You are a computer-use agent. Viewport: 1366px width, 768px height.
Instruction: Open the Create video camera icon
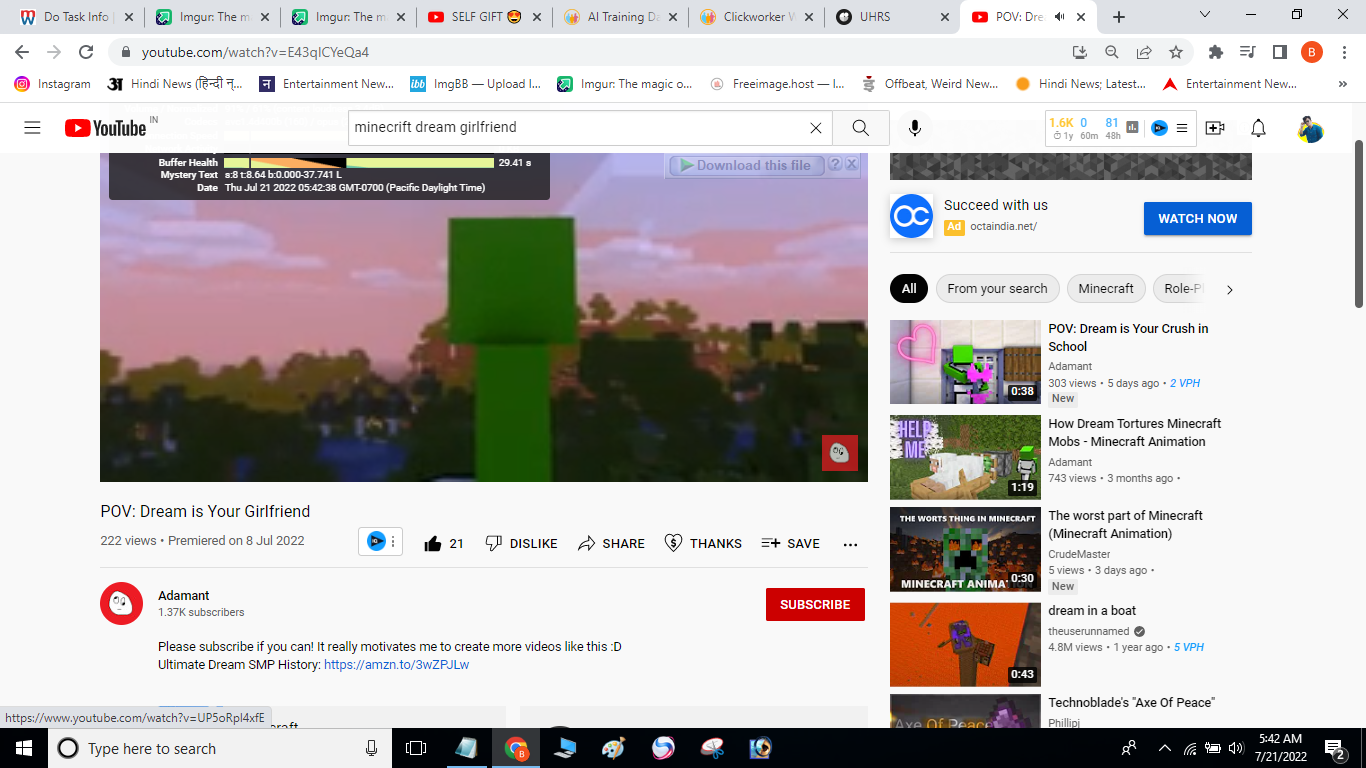pos(1215,128)
